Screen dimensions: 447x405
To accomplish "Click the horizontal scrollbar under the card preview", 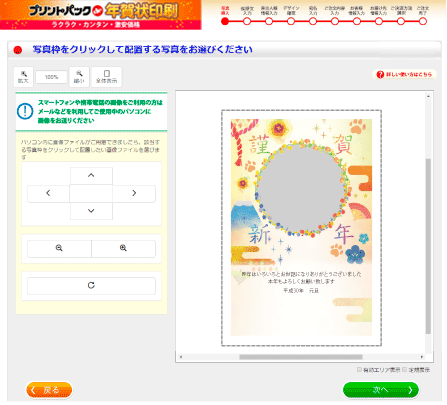I will pos(301,357).
